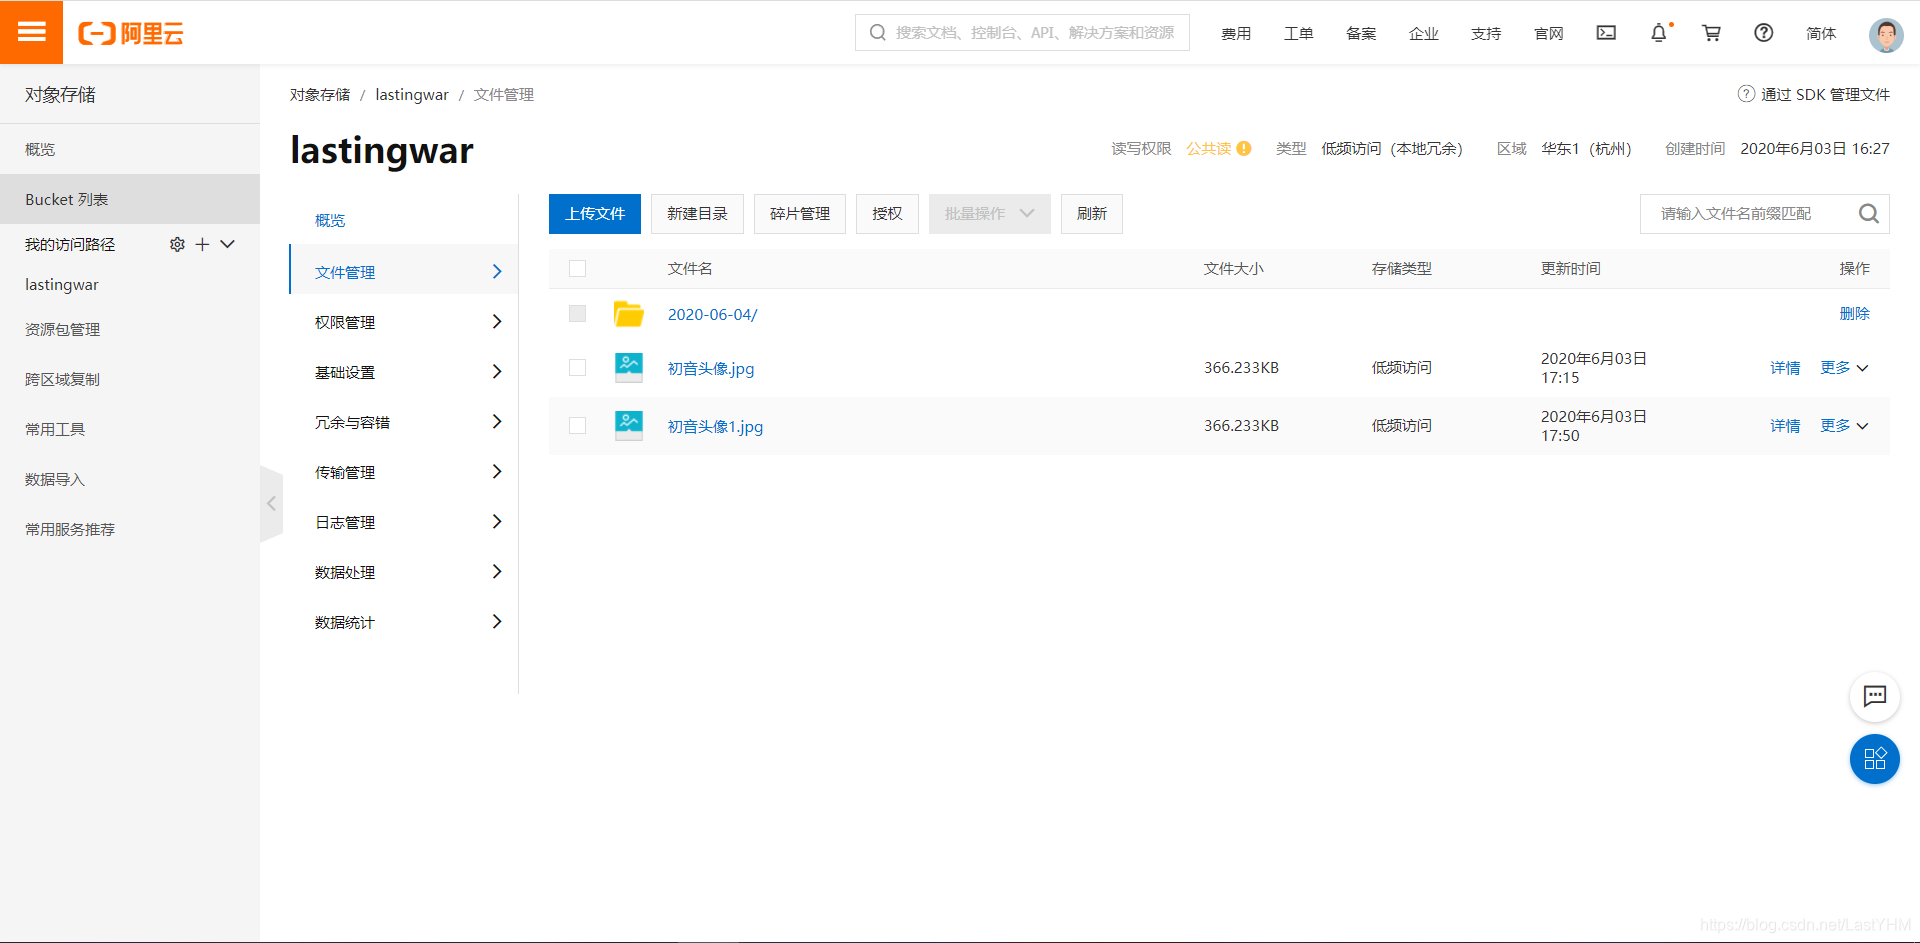
Task: Open 企业 in the top navigation
Action: click(1423, 33)
